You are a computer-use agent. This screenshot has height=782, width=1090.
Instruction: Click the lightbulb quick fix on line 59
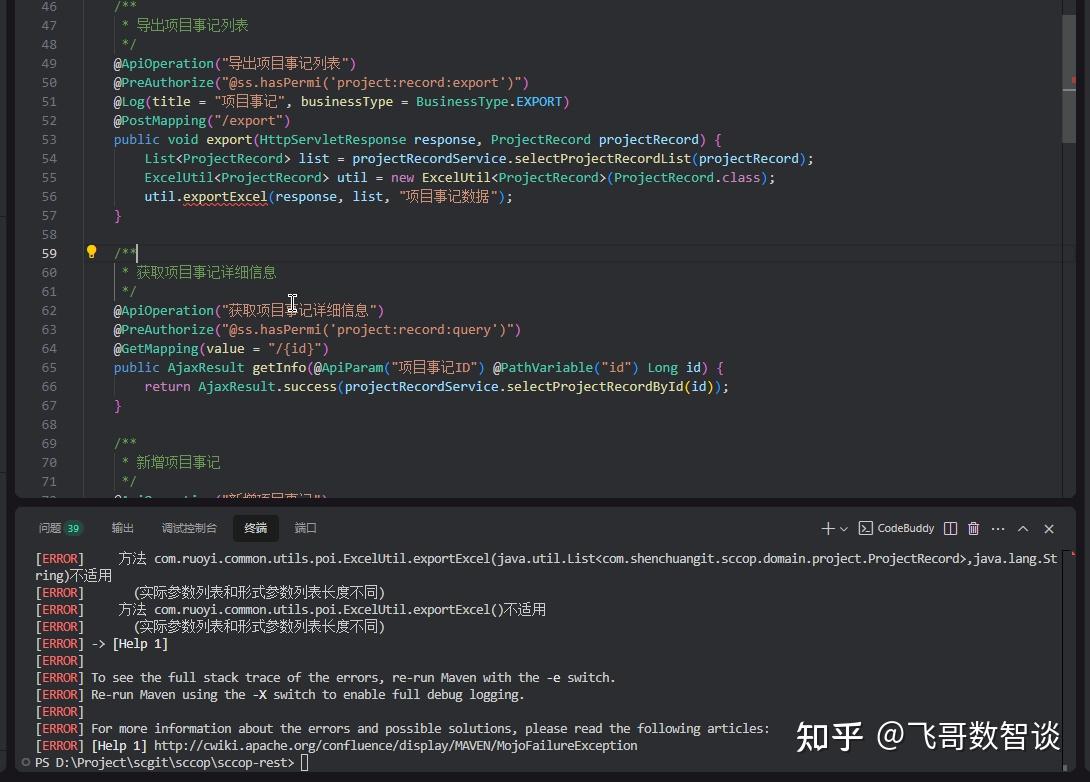coord(91,252)
